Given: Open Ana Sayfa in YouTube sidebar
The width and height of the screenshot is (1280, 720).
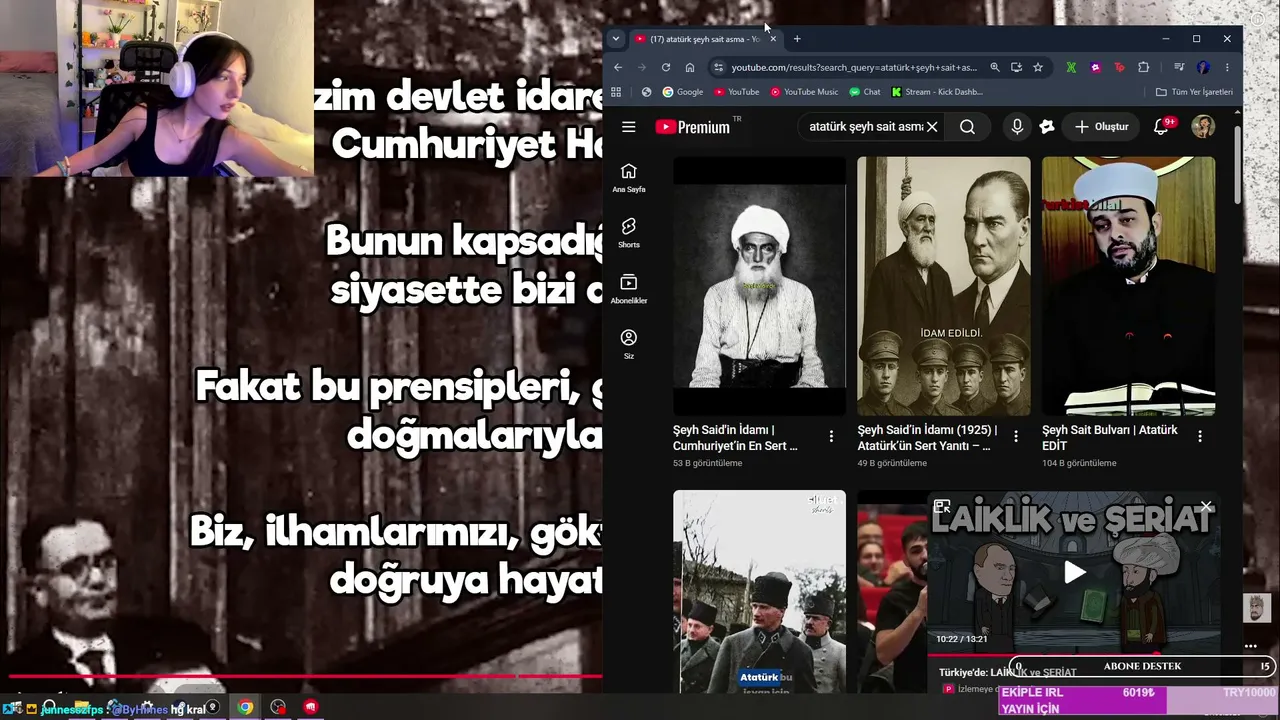Looking at the screenshot, I should point(628,177).
